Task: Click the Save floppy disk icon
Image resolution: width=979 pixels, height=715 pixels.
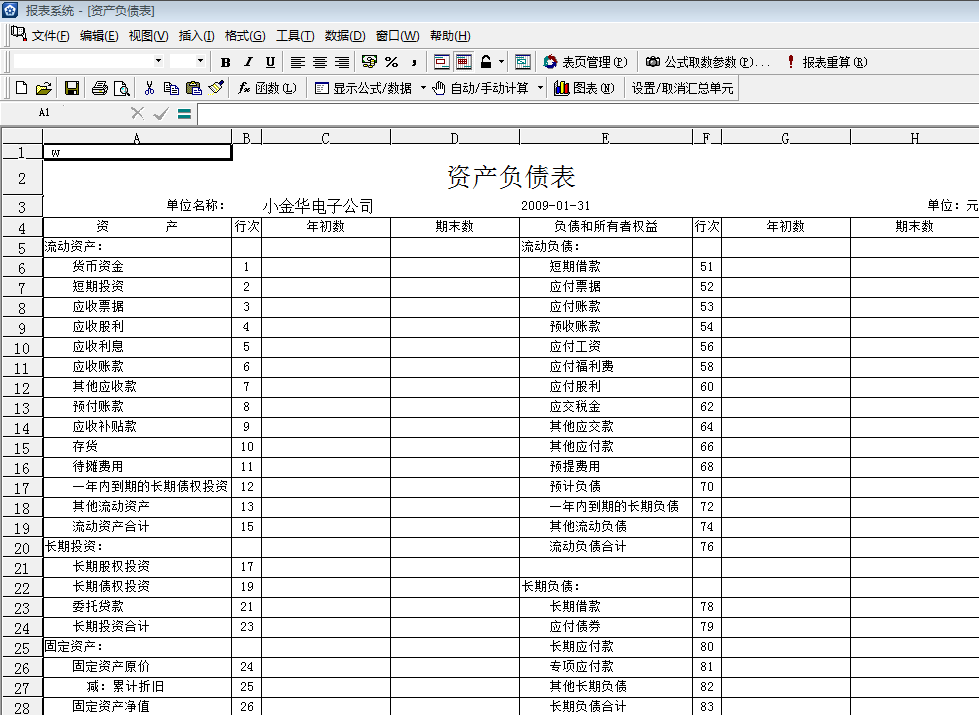Action: (71, 88)
